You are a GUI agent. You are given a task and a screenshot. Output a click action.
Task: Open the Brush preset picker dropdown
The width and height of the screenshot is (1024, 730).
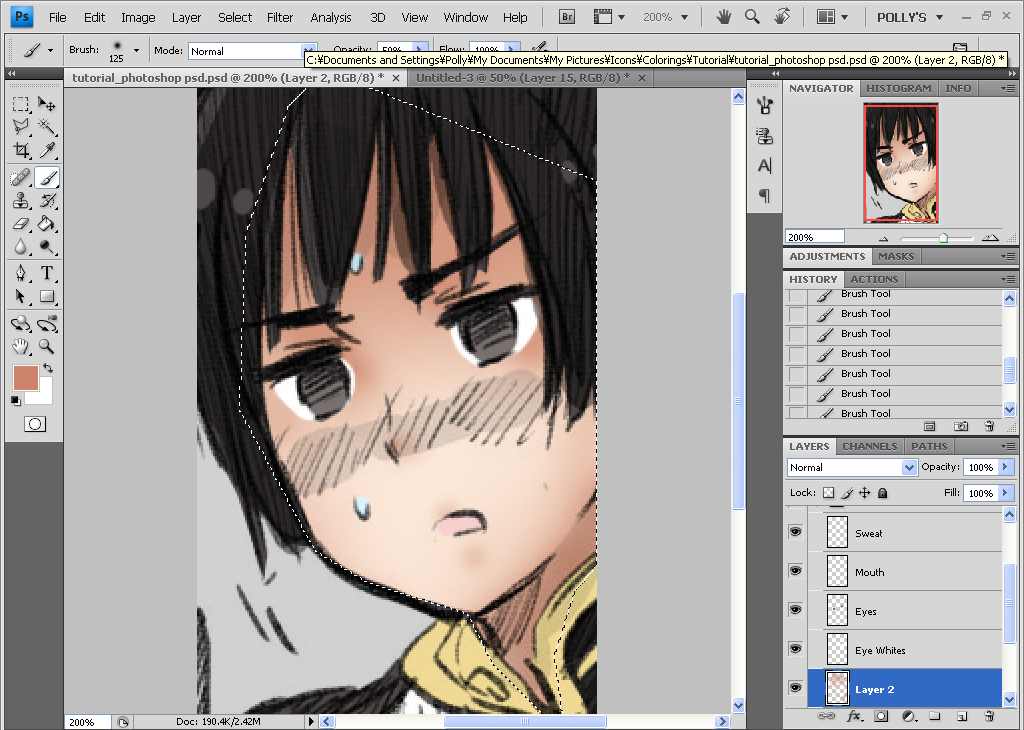(x=136, y=50)
